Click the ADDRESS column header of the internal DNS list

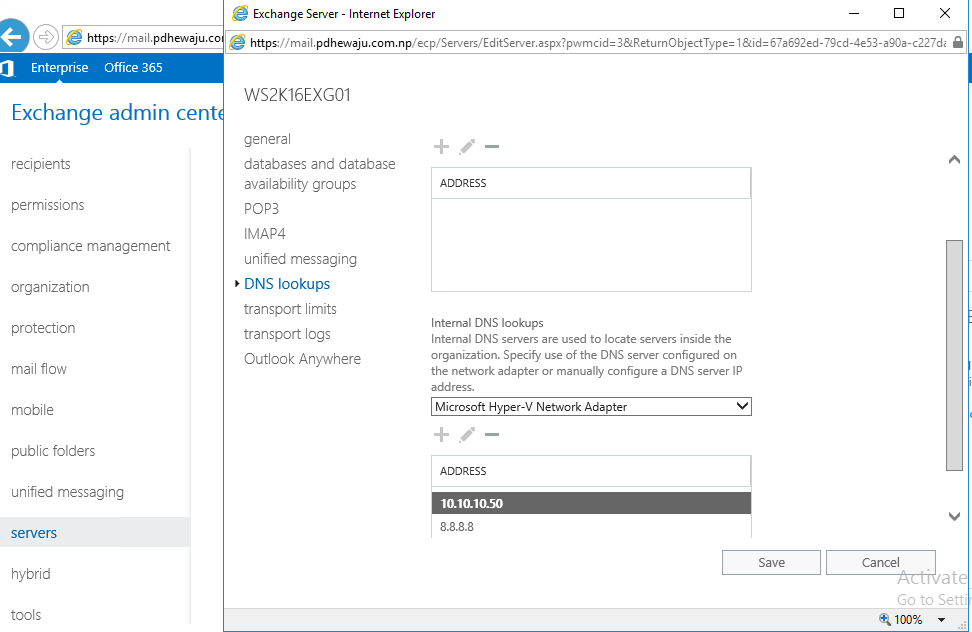coord(591,472)
